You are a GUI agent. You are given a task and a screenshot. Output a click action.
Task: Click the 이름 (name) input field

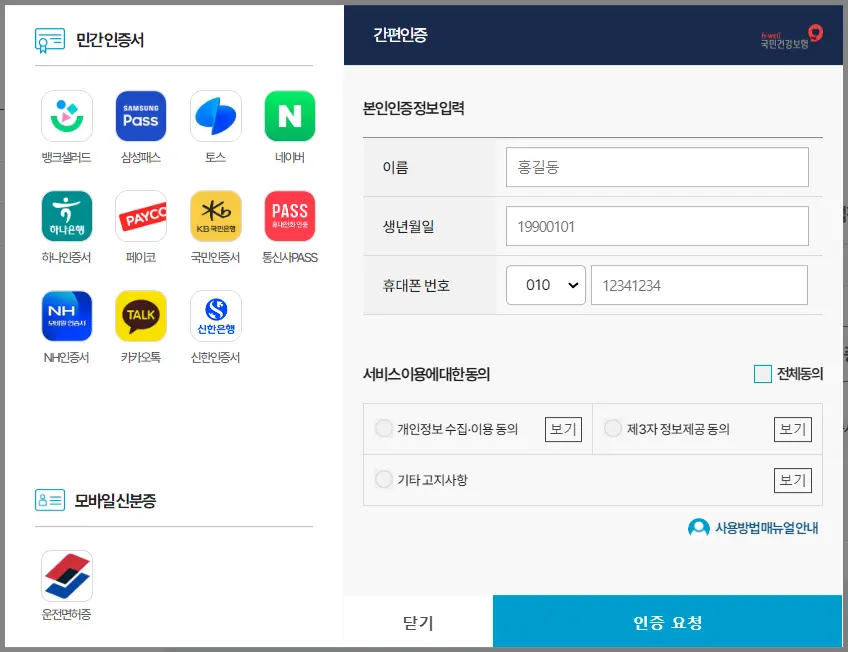point(657,167)
